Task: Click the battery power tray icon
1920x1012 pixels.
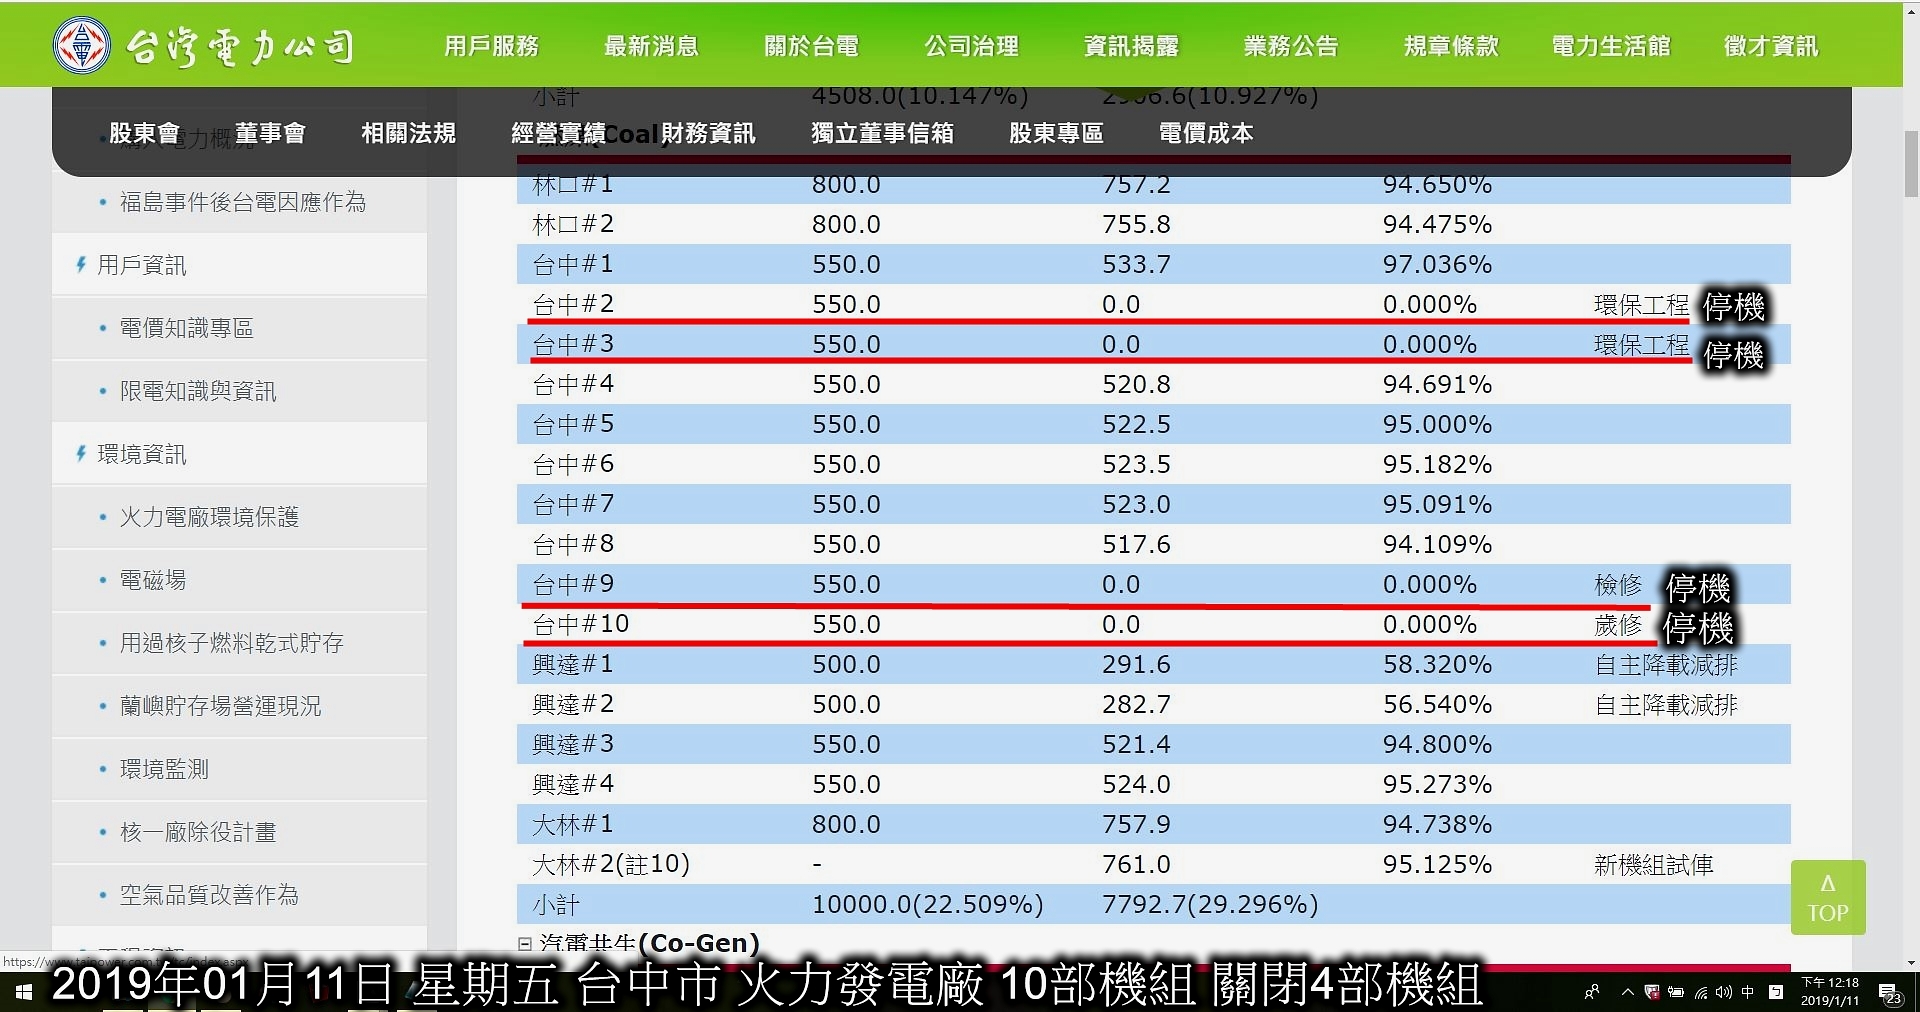Action: tap(1675, 992)
